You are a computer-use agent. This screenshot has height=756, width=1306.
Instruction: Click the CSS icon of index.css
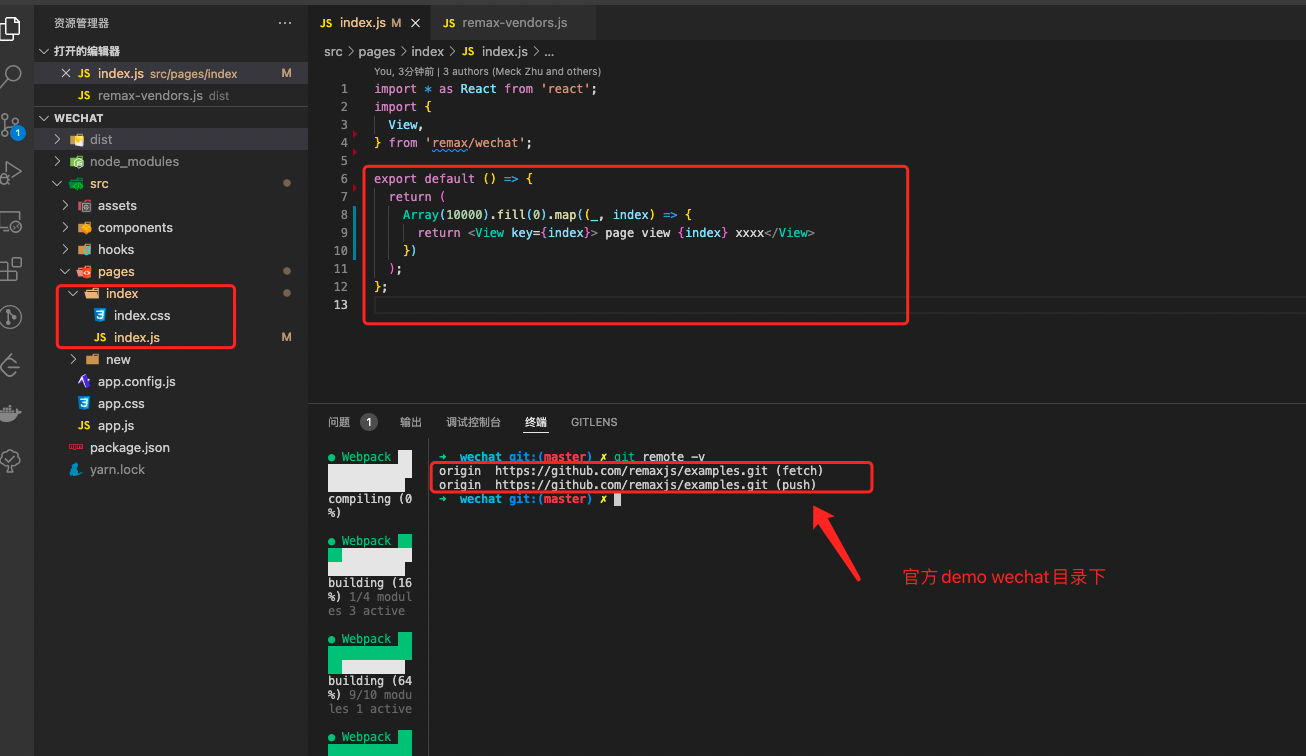point(100,315)
